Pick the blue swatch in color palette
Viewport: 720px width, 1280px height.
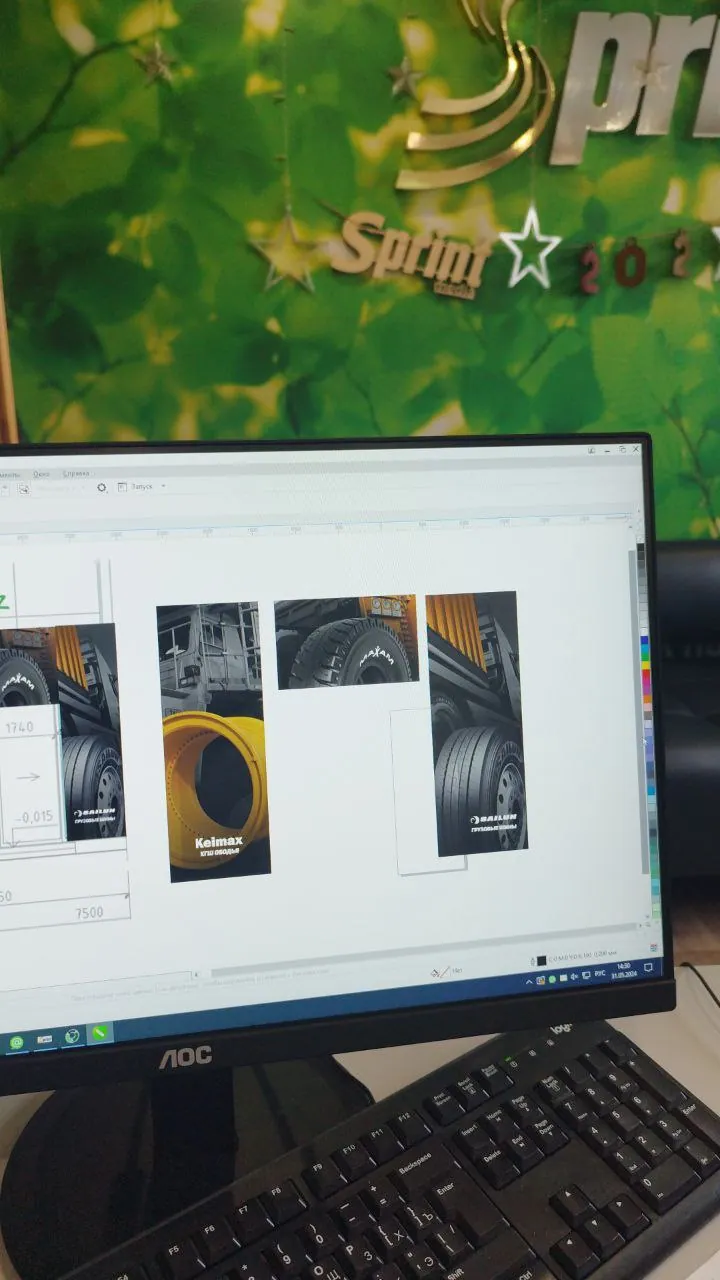pyautogui.click(x=644, y=640)
